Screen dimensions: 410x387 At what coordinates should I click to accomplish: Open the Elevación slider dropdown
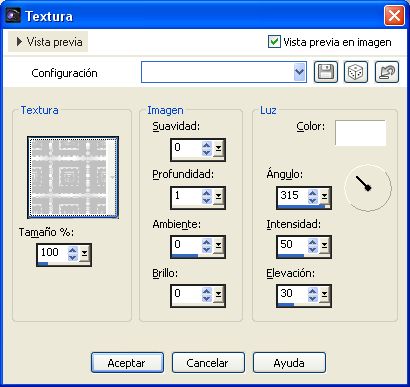click(x=325, y=296)
